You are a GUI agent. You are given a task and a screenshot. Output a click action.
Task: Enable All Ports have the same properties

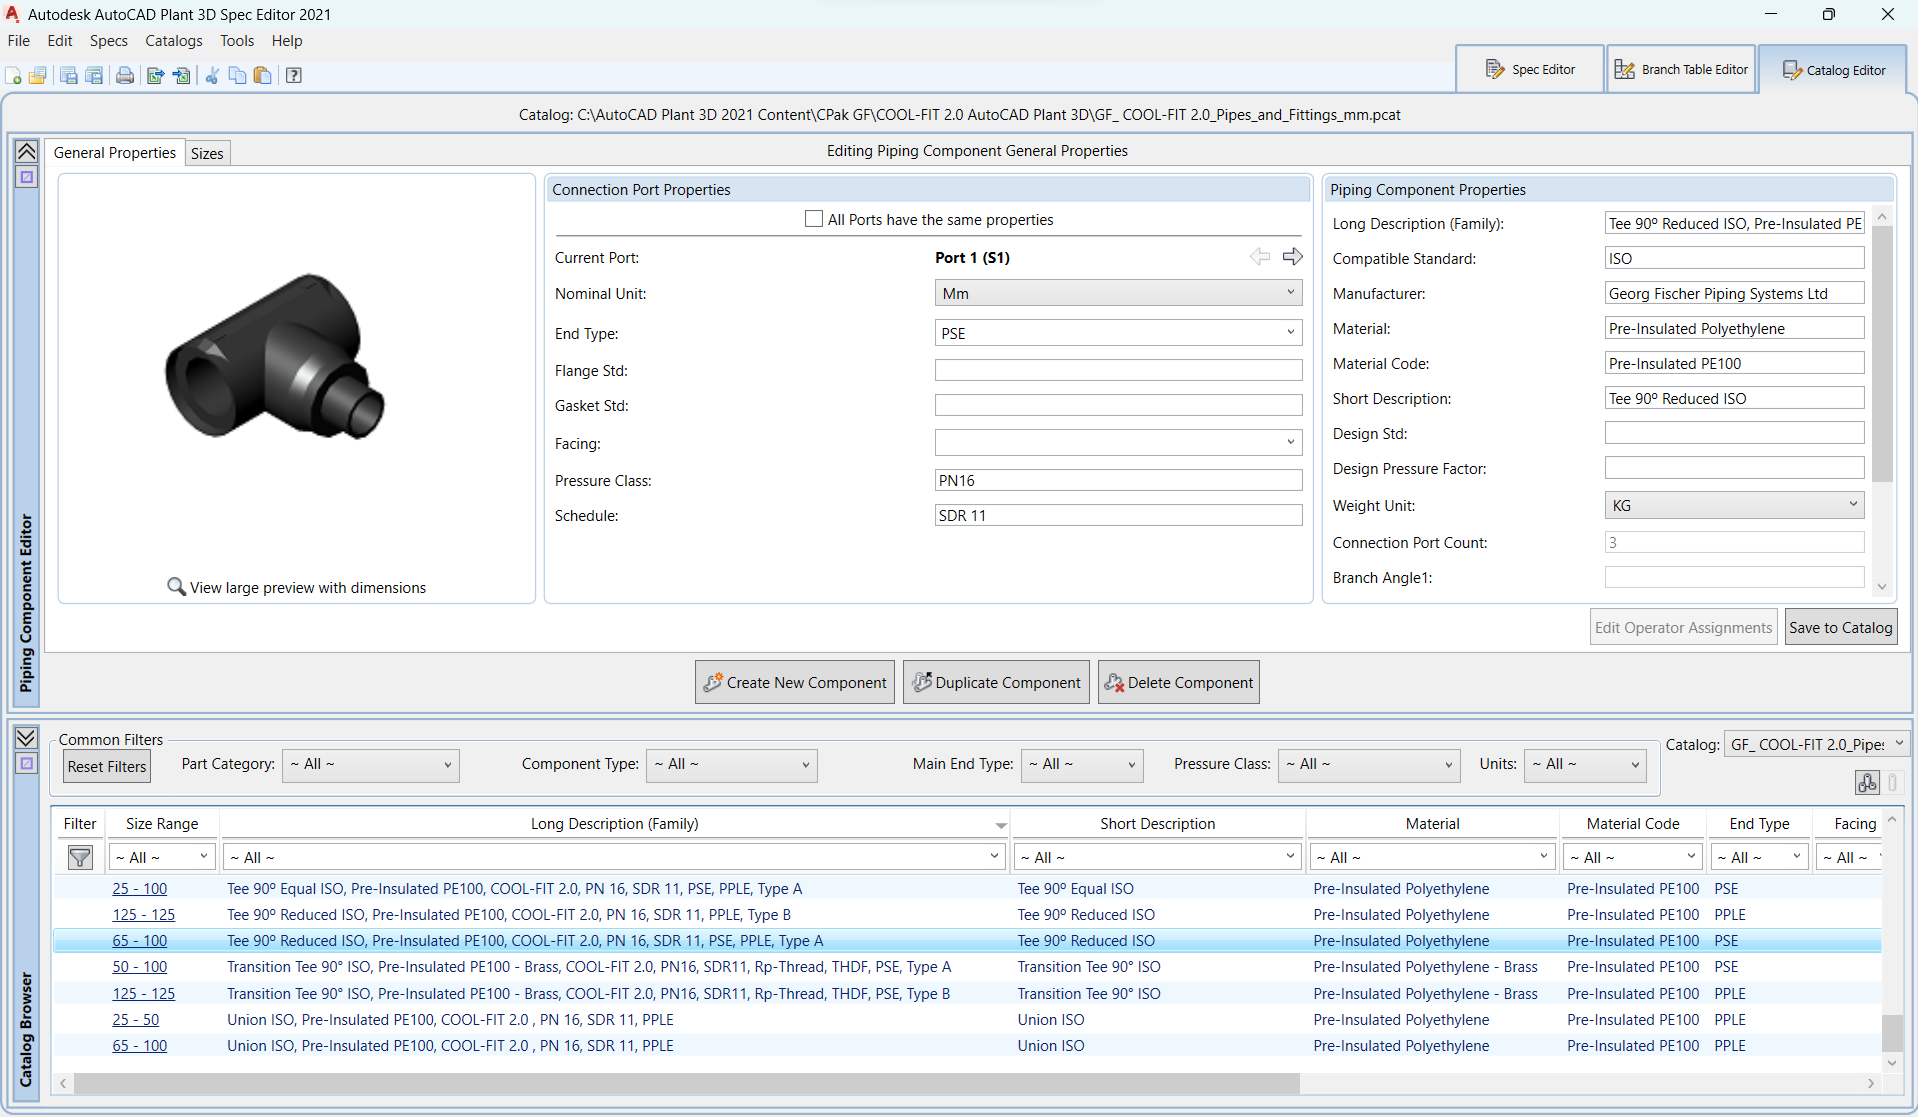814,219
